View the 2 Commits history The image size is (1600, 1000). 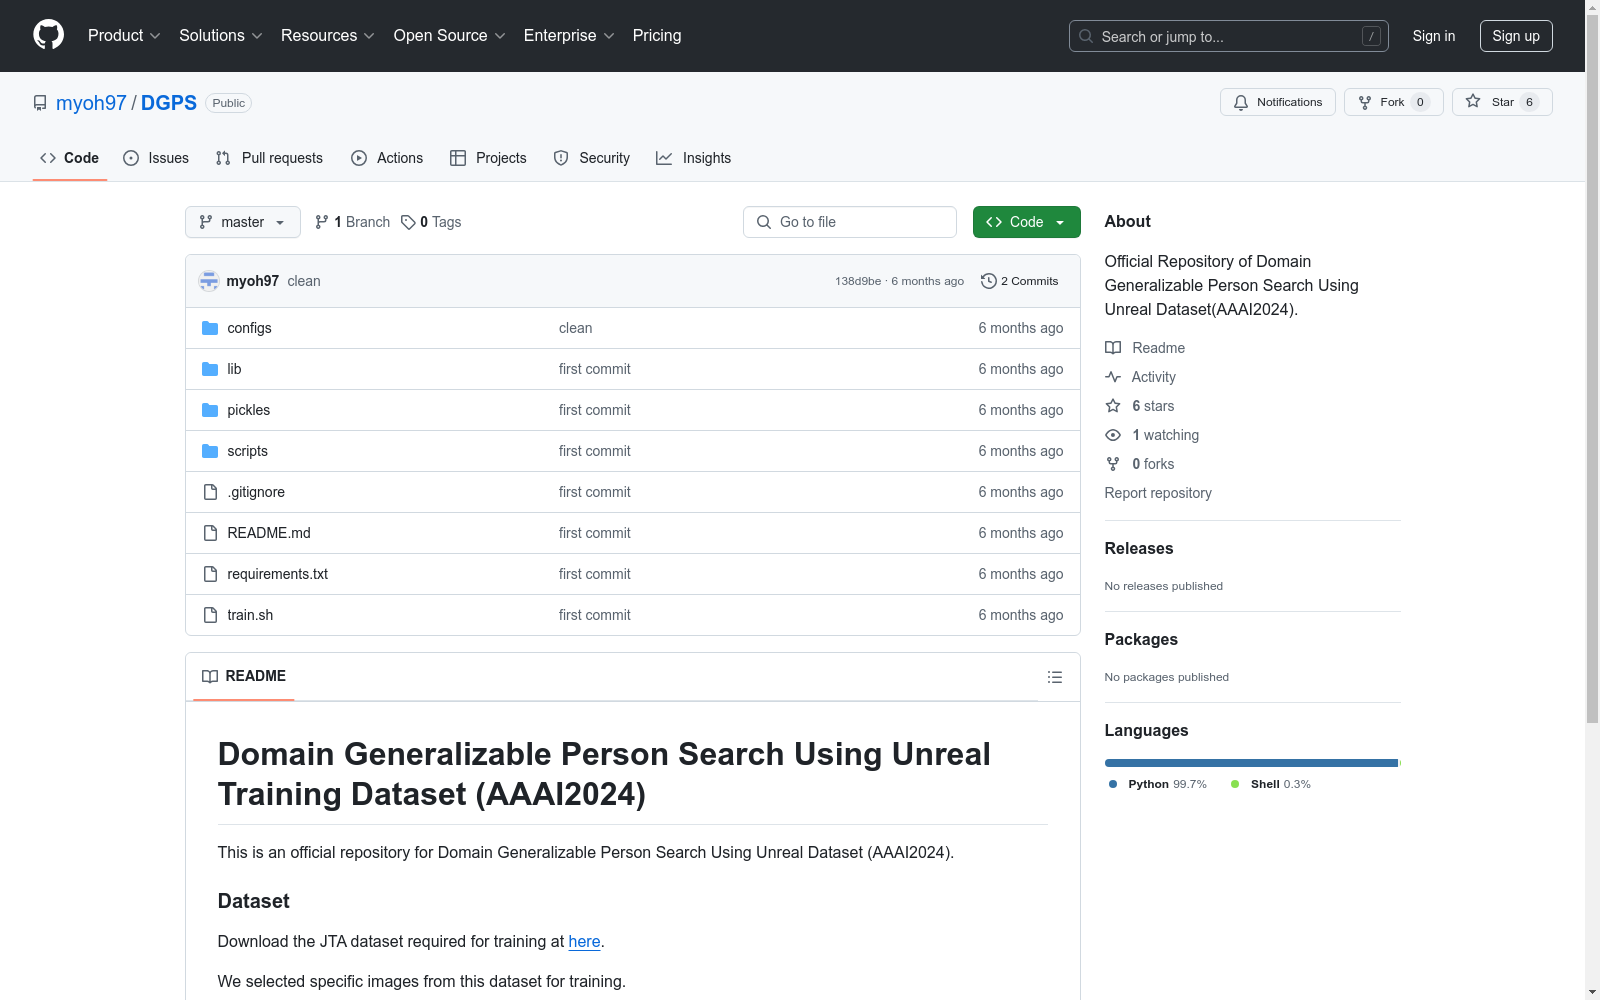(x=1020, y=281)
